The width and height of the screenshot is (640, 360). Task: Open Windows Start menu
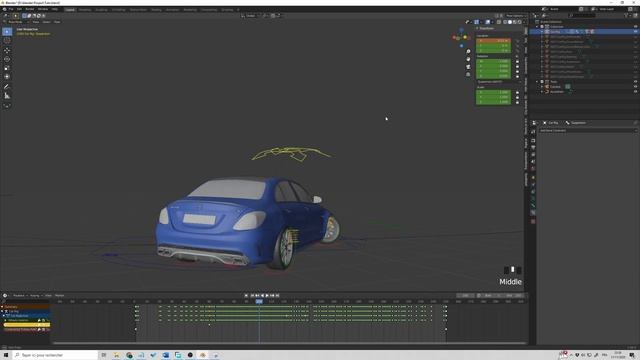pos(6,355)
